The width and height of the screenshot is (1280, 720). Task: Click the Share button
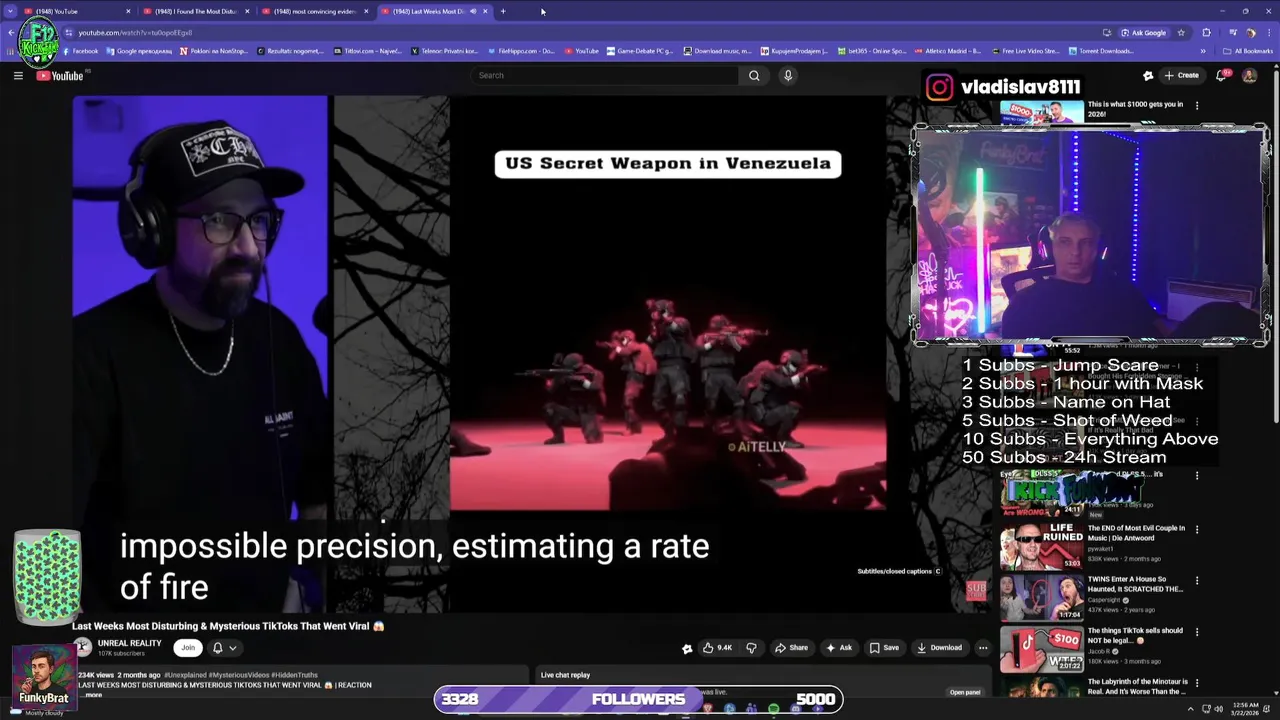pos(791,647)
